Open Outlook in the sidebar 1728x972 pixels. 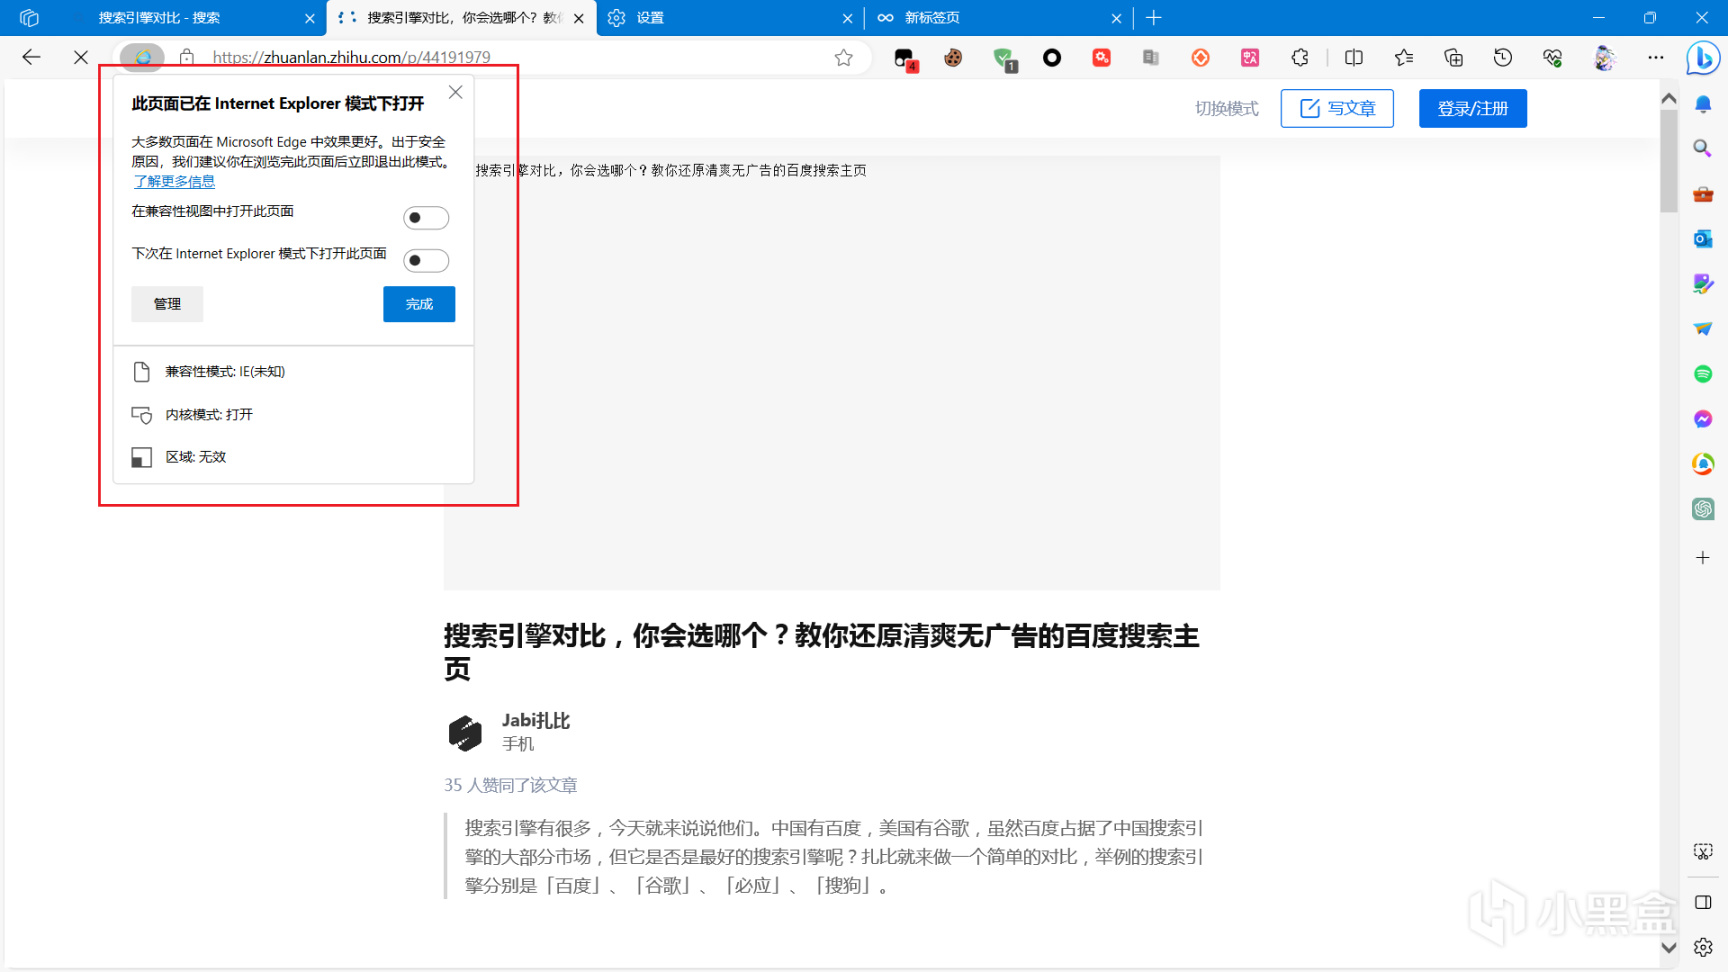(x=1703, y=239)
